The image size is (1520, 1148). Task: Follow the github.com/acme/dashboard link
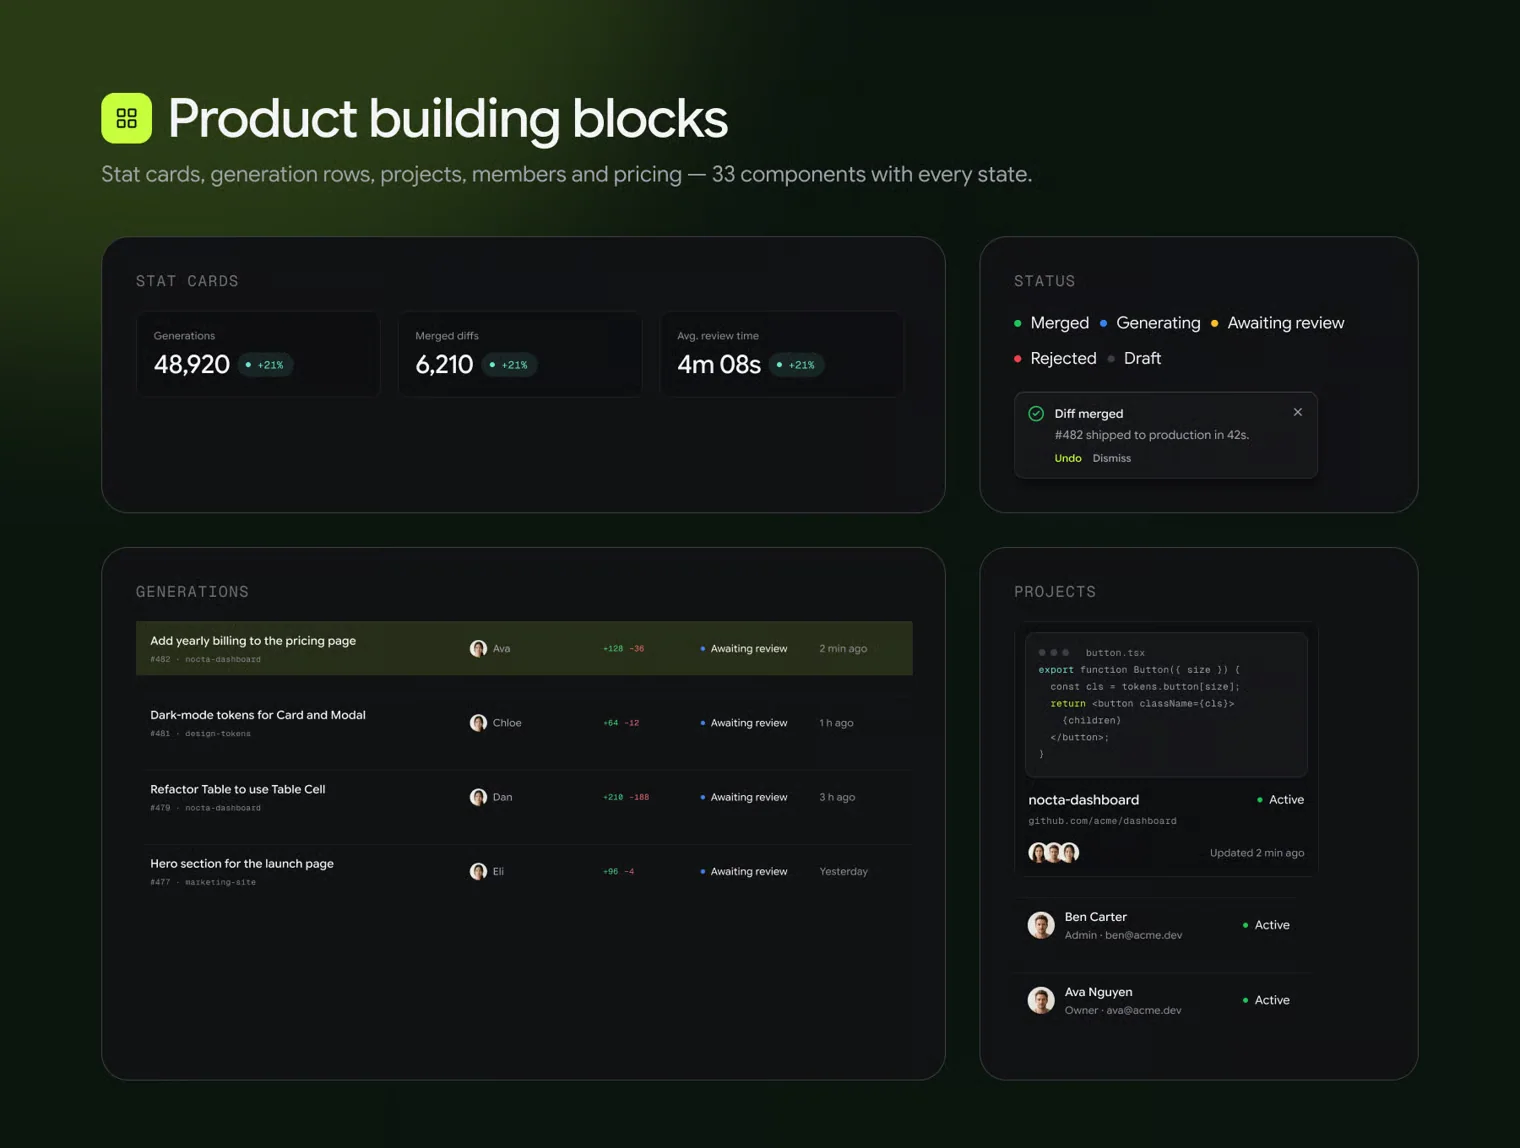click(x=1102, y=821)
